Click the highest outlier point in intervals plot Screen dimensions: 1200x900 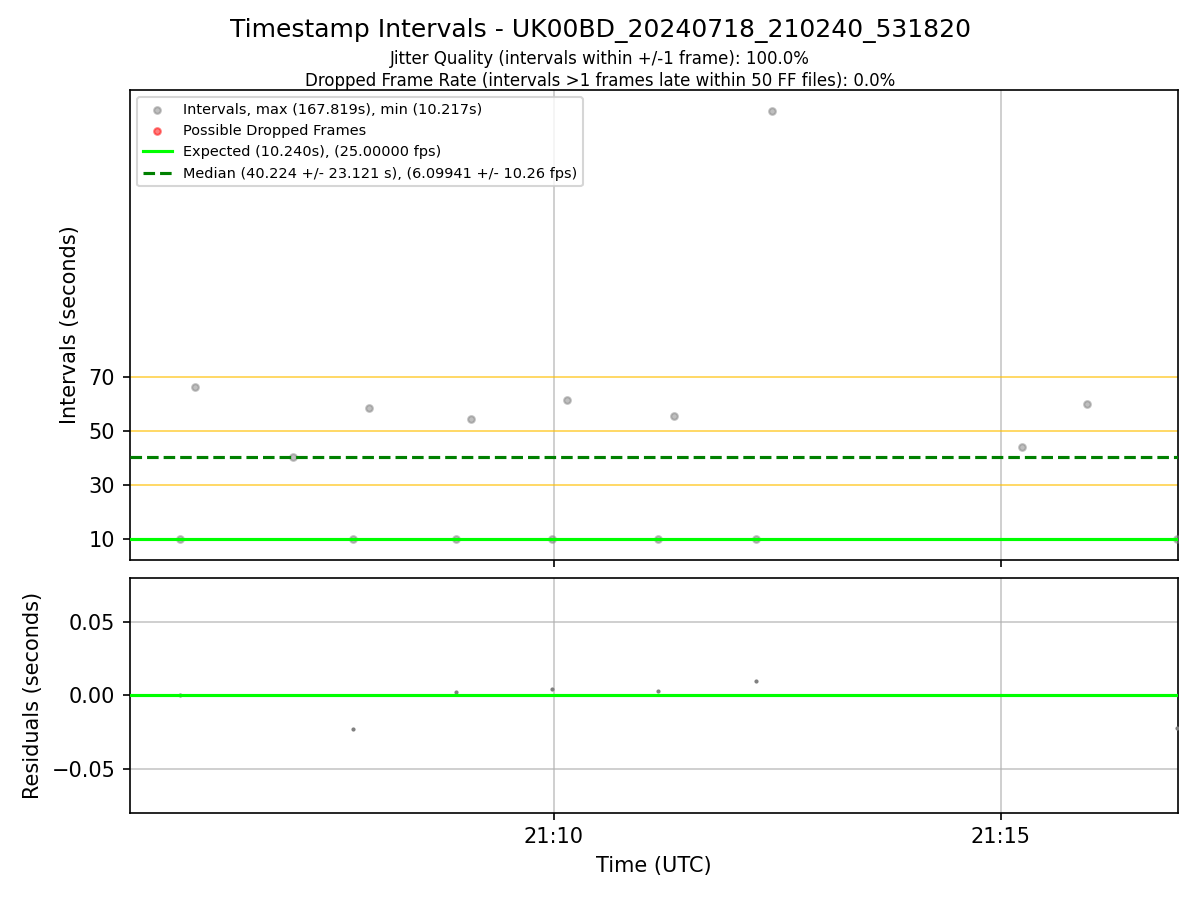772,111
